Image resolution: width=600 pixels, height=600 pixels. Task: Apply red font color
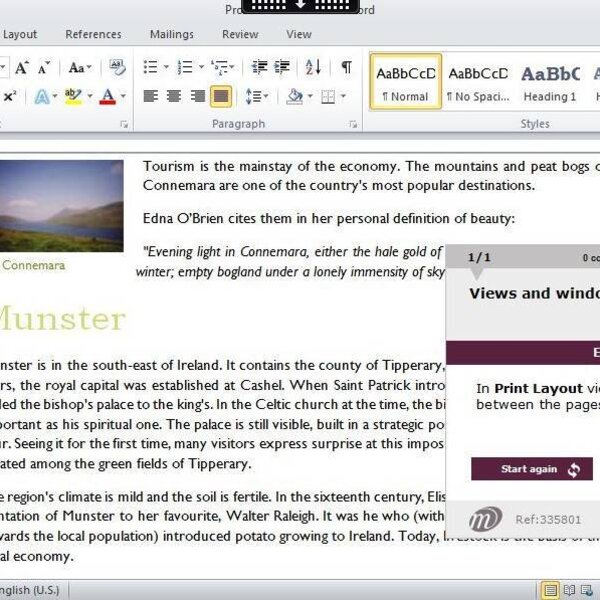(108, 96)
